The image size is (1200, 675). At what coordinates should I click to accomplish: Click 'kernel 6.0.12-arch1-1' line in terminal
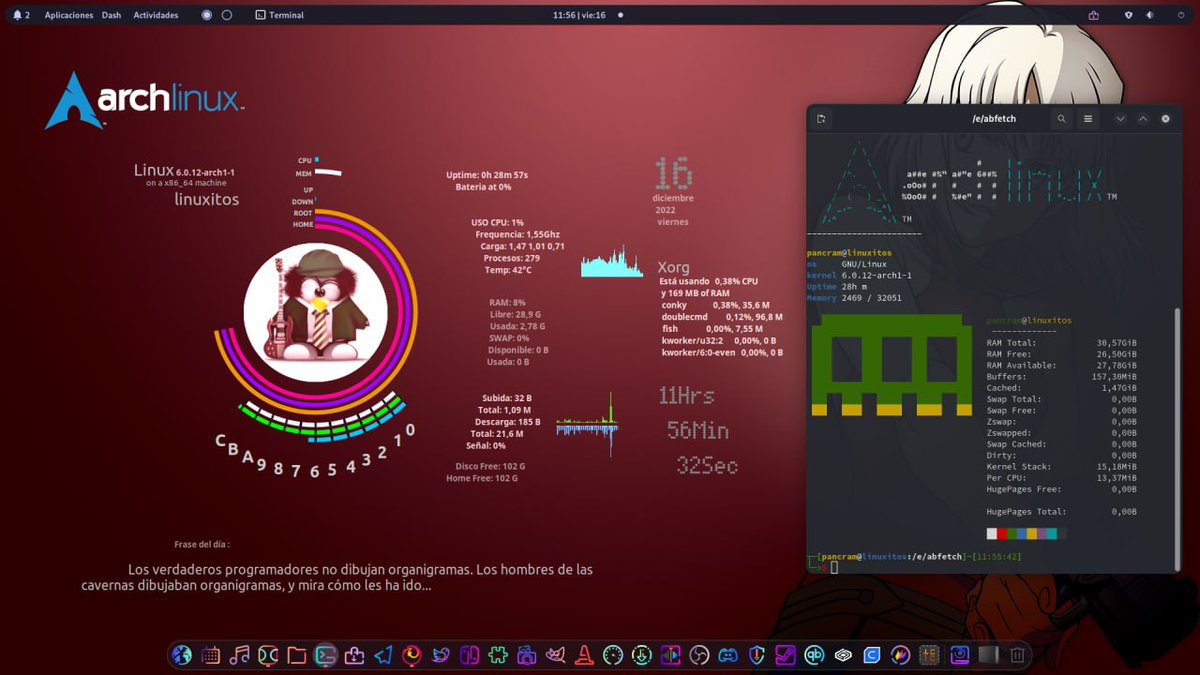(x=859, y=275)
